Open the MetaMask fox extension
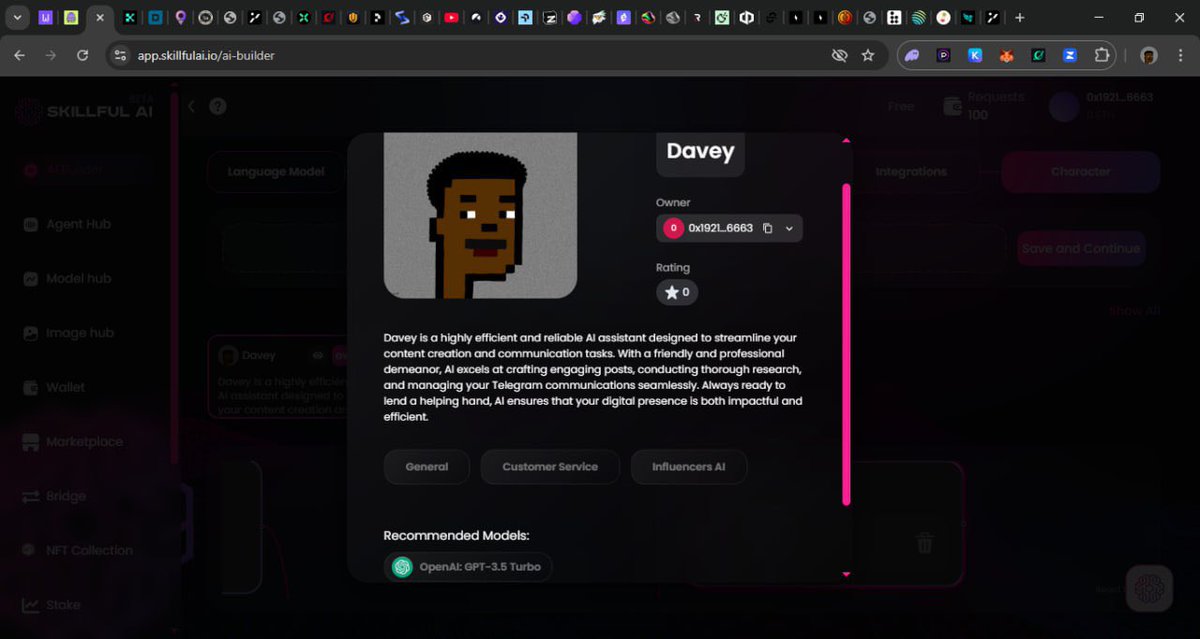This screenshot has width=1200, height=639. click(1006, 56)
